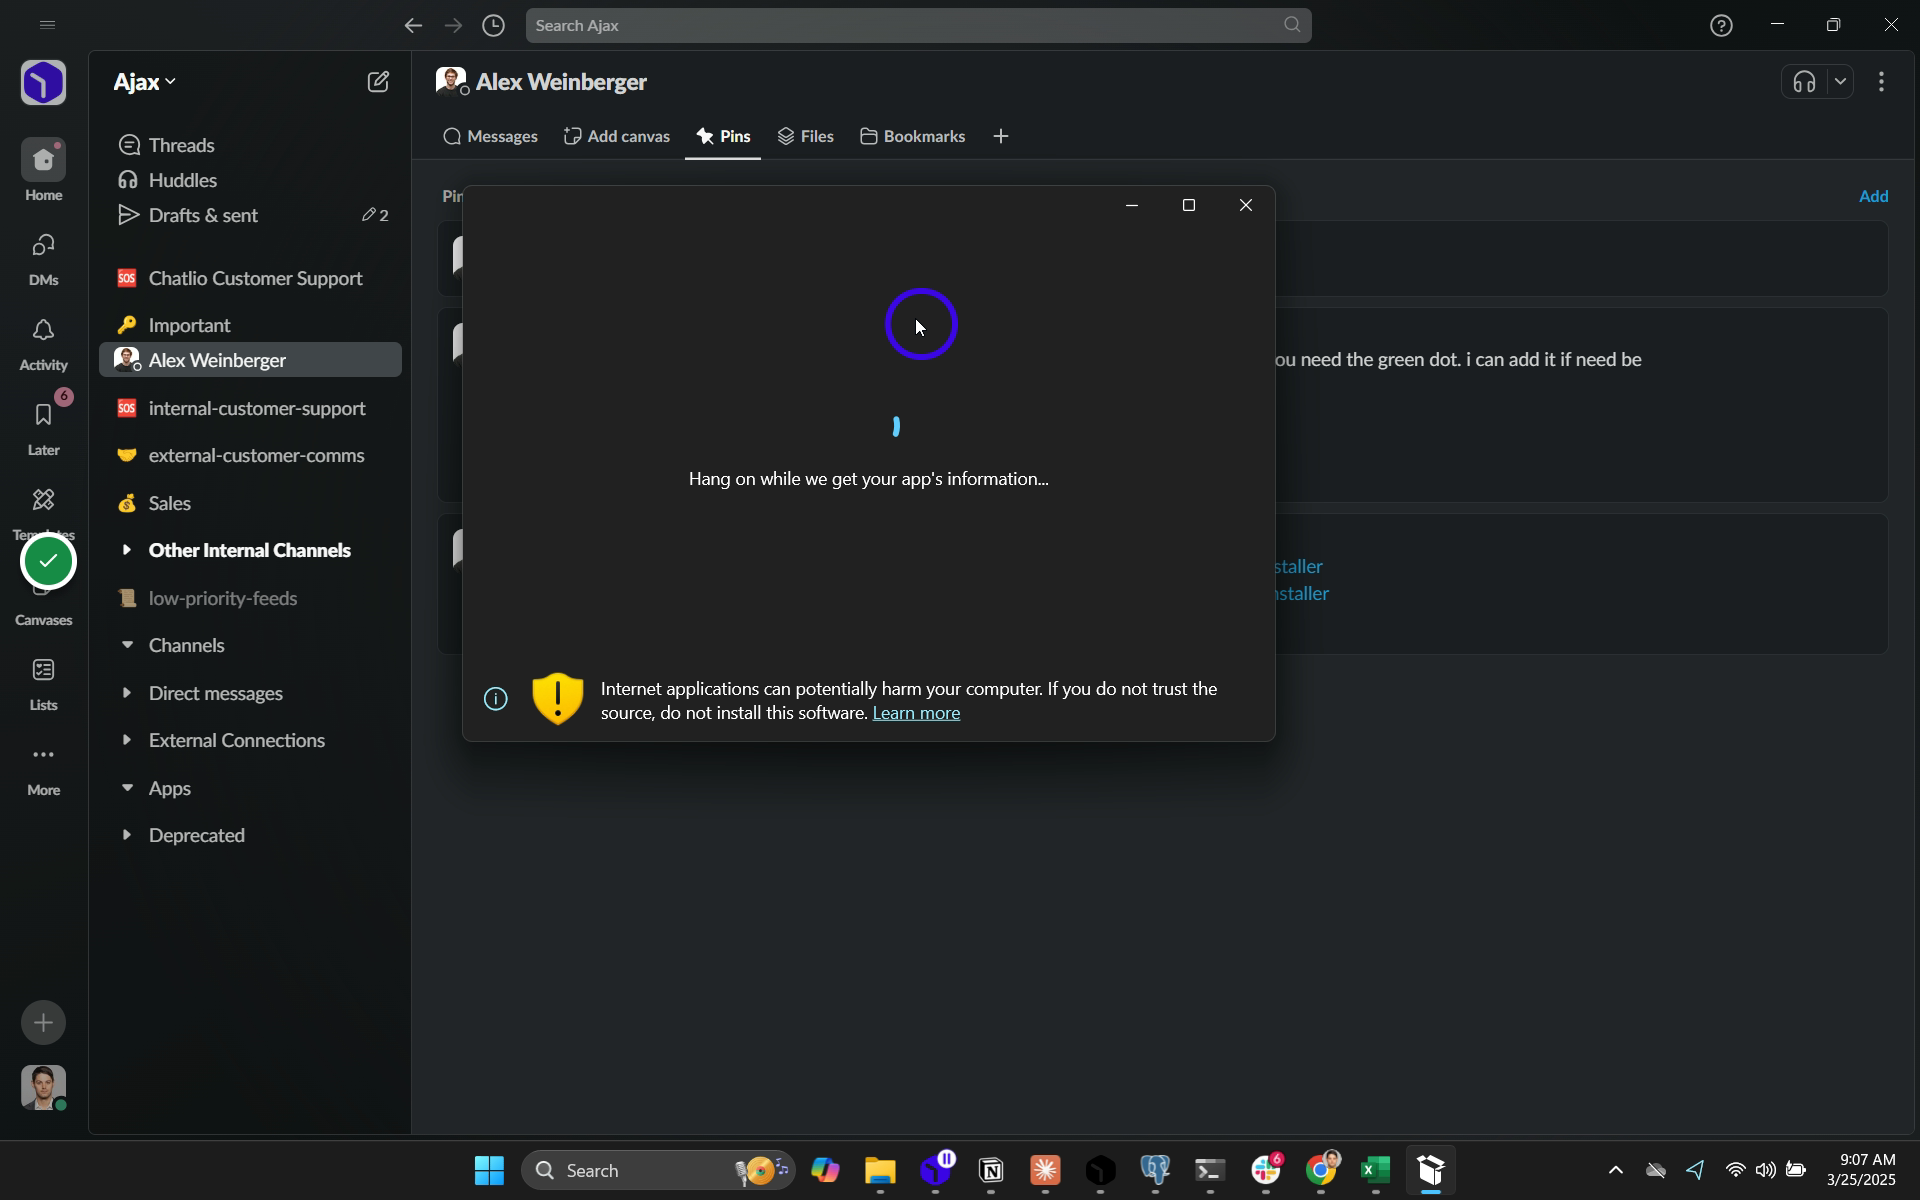Click the history clock icon
The image size is (1920, 1200).
pos(493,26)
